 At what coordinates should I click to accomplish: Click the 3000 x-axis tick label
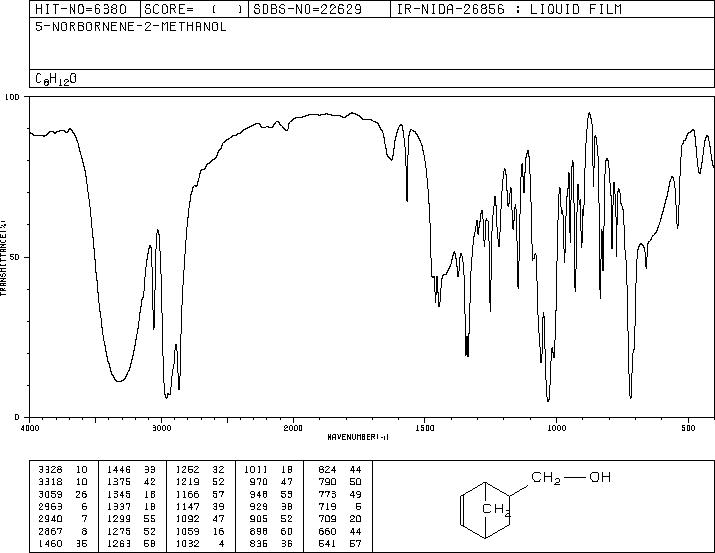click(161, 428)
